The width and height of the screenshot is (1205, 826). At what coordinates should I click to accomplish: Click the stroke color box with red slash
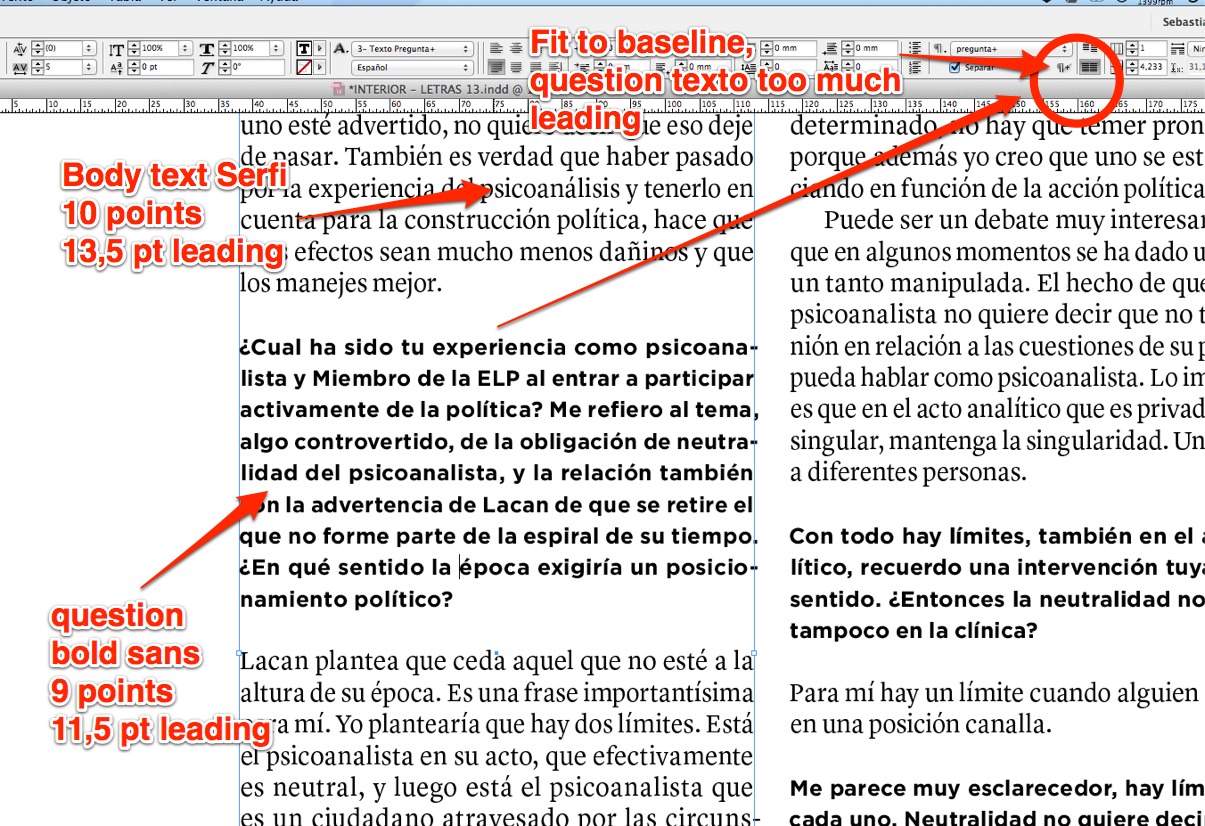pos(304,67)
